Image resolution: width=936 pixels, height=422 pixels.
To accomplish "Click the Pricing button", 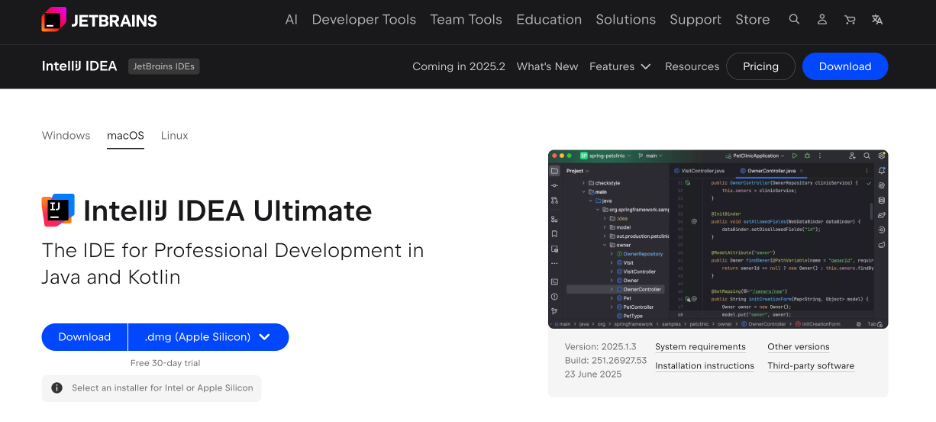I will pos(760,67).
